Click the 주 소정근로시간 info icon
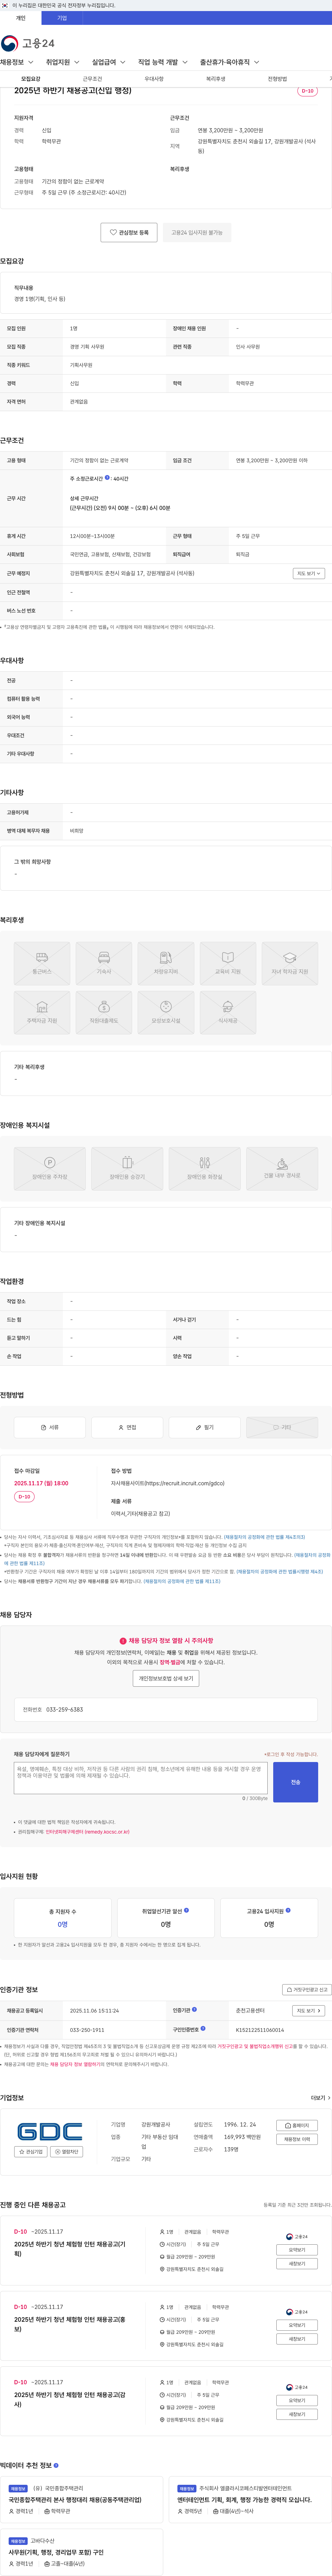The image size is (332, 2576). pos(107,478)
